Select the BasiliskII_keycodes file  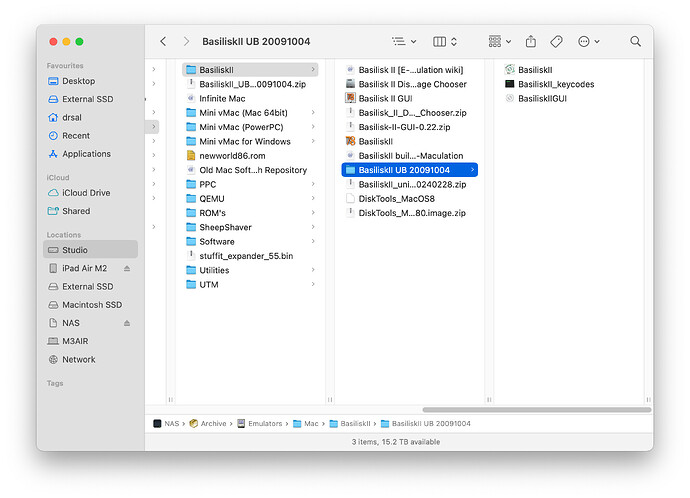[x=569, y=84]
